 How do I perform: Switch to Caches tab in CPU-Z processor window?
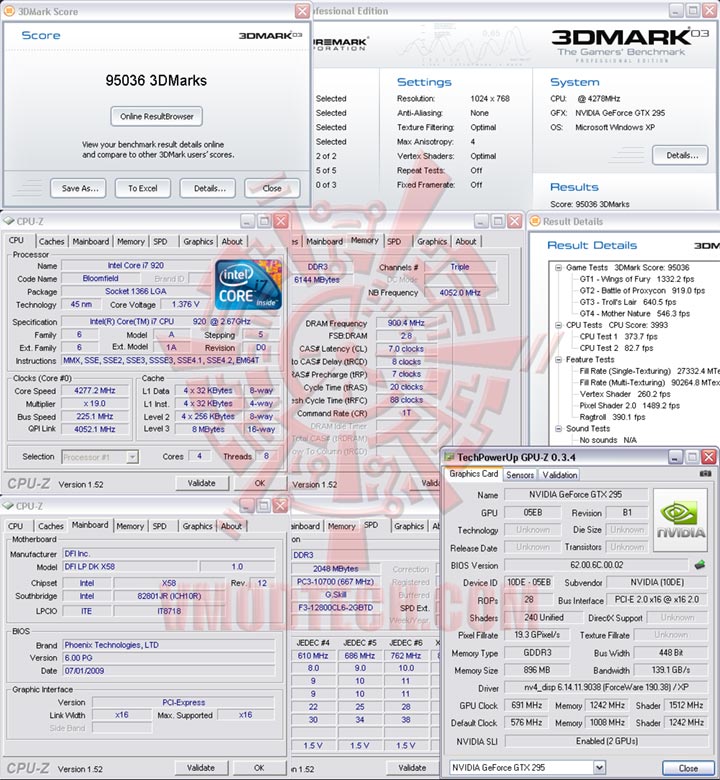pos(52,241)
